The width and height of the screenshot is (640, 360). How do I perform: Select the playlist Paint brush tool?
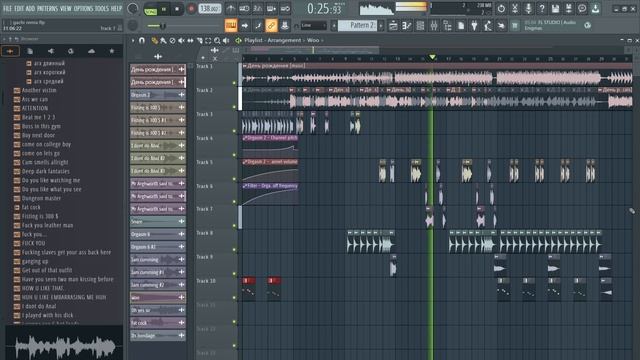[x=163, y=40]
